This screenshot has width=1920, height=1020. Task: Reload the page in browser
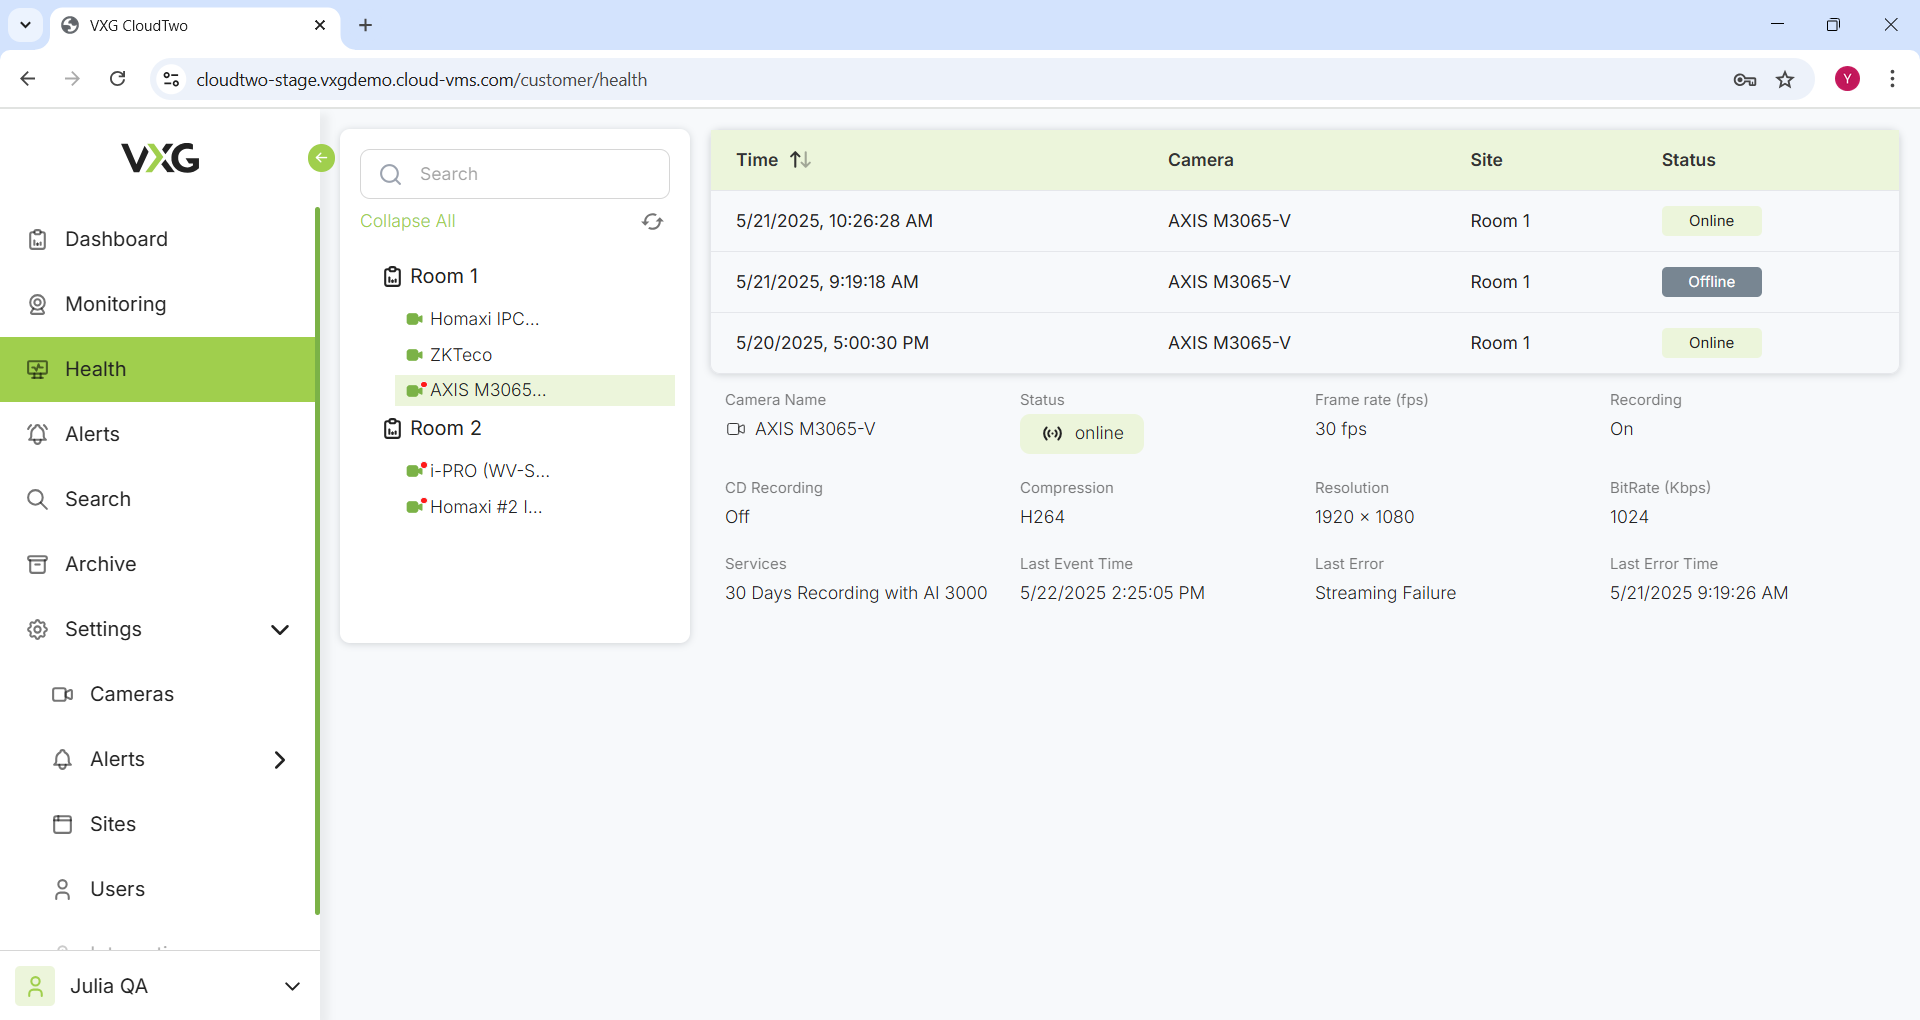pos(118,79)
